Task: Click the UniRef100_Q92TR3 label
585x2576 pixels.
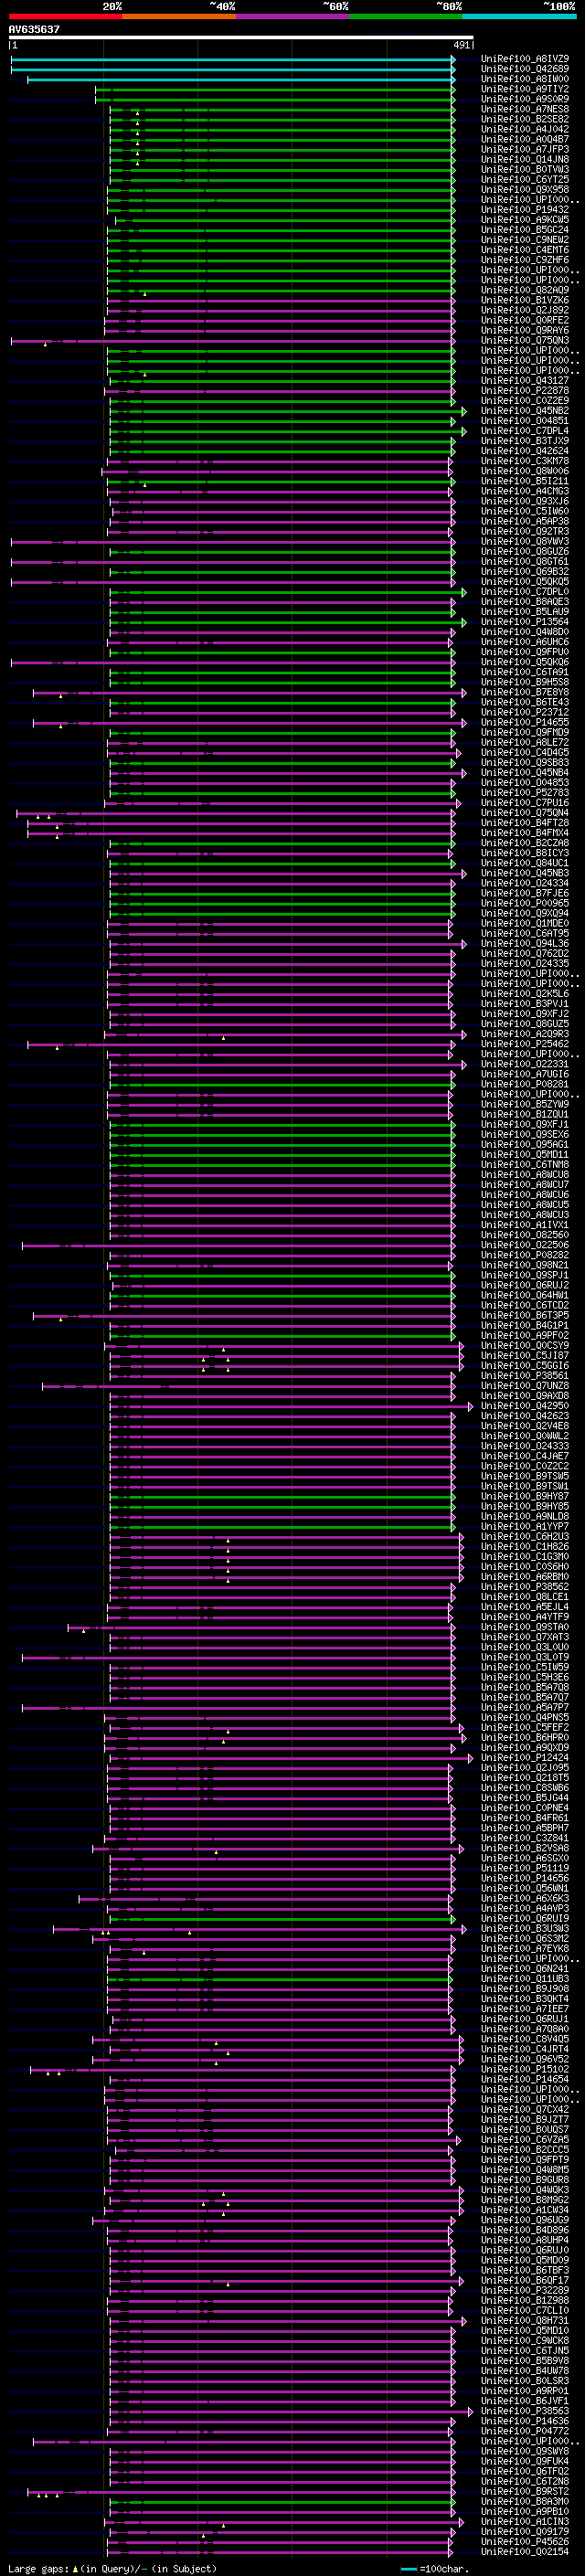Action: pos(525,531)
